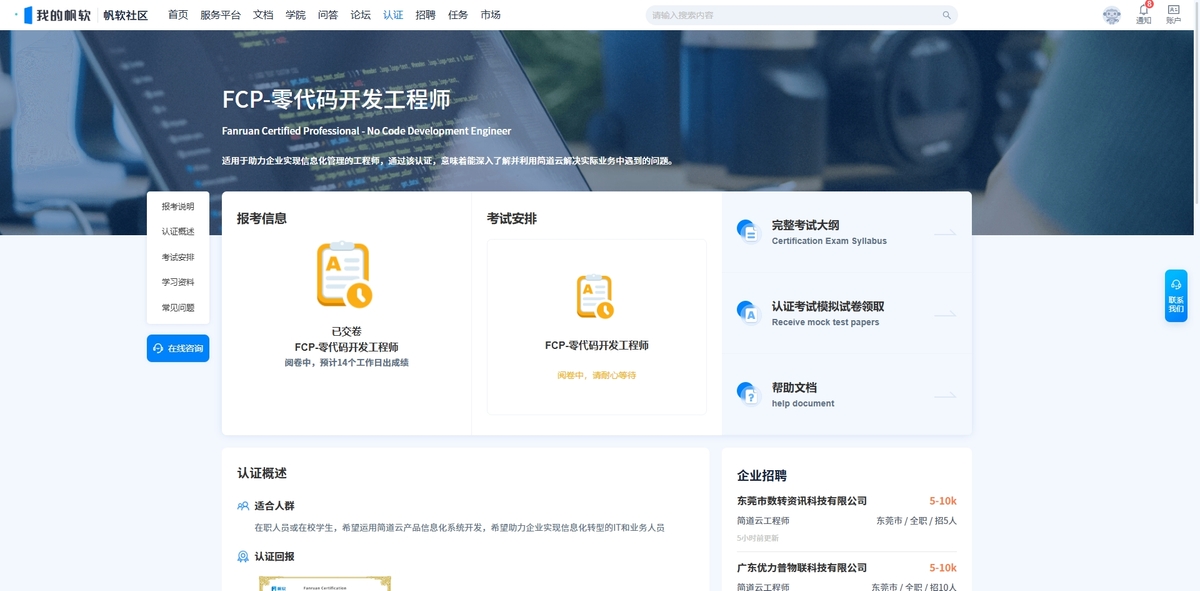Screen dimensions: 1200x591
Task: Click 阅卷中，请耐心等待 status text
Action: pyautogui.click(x=597, y=375)
